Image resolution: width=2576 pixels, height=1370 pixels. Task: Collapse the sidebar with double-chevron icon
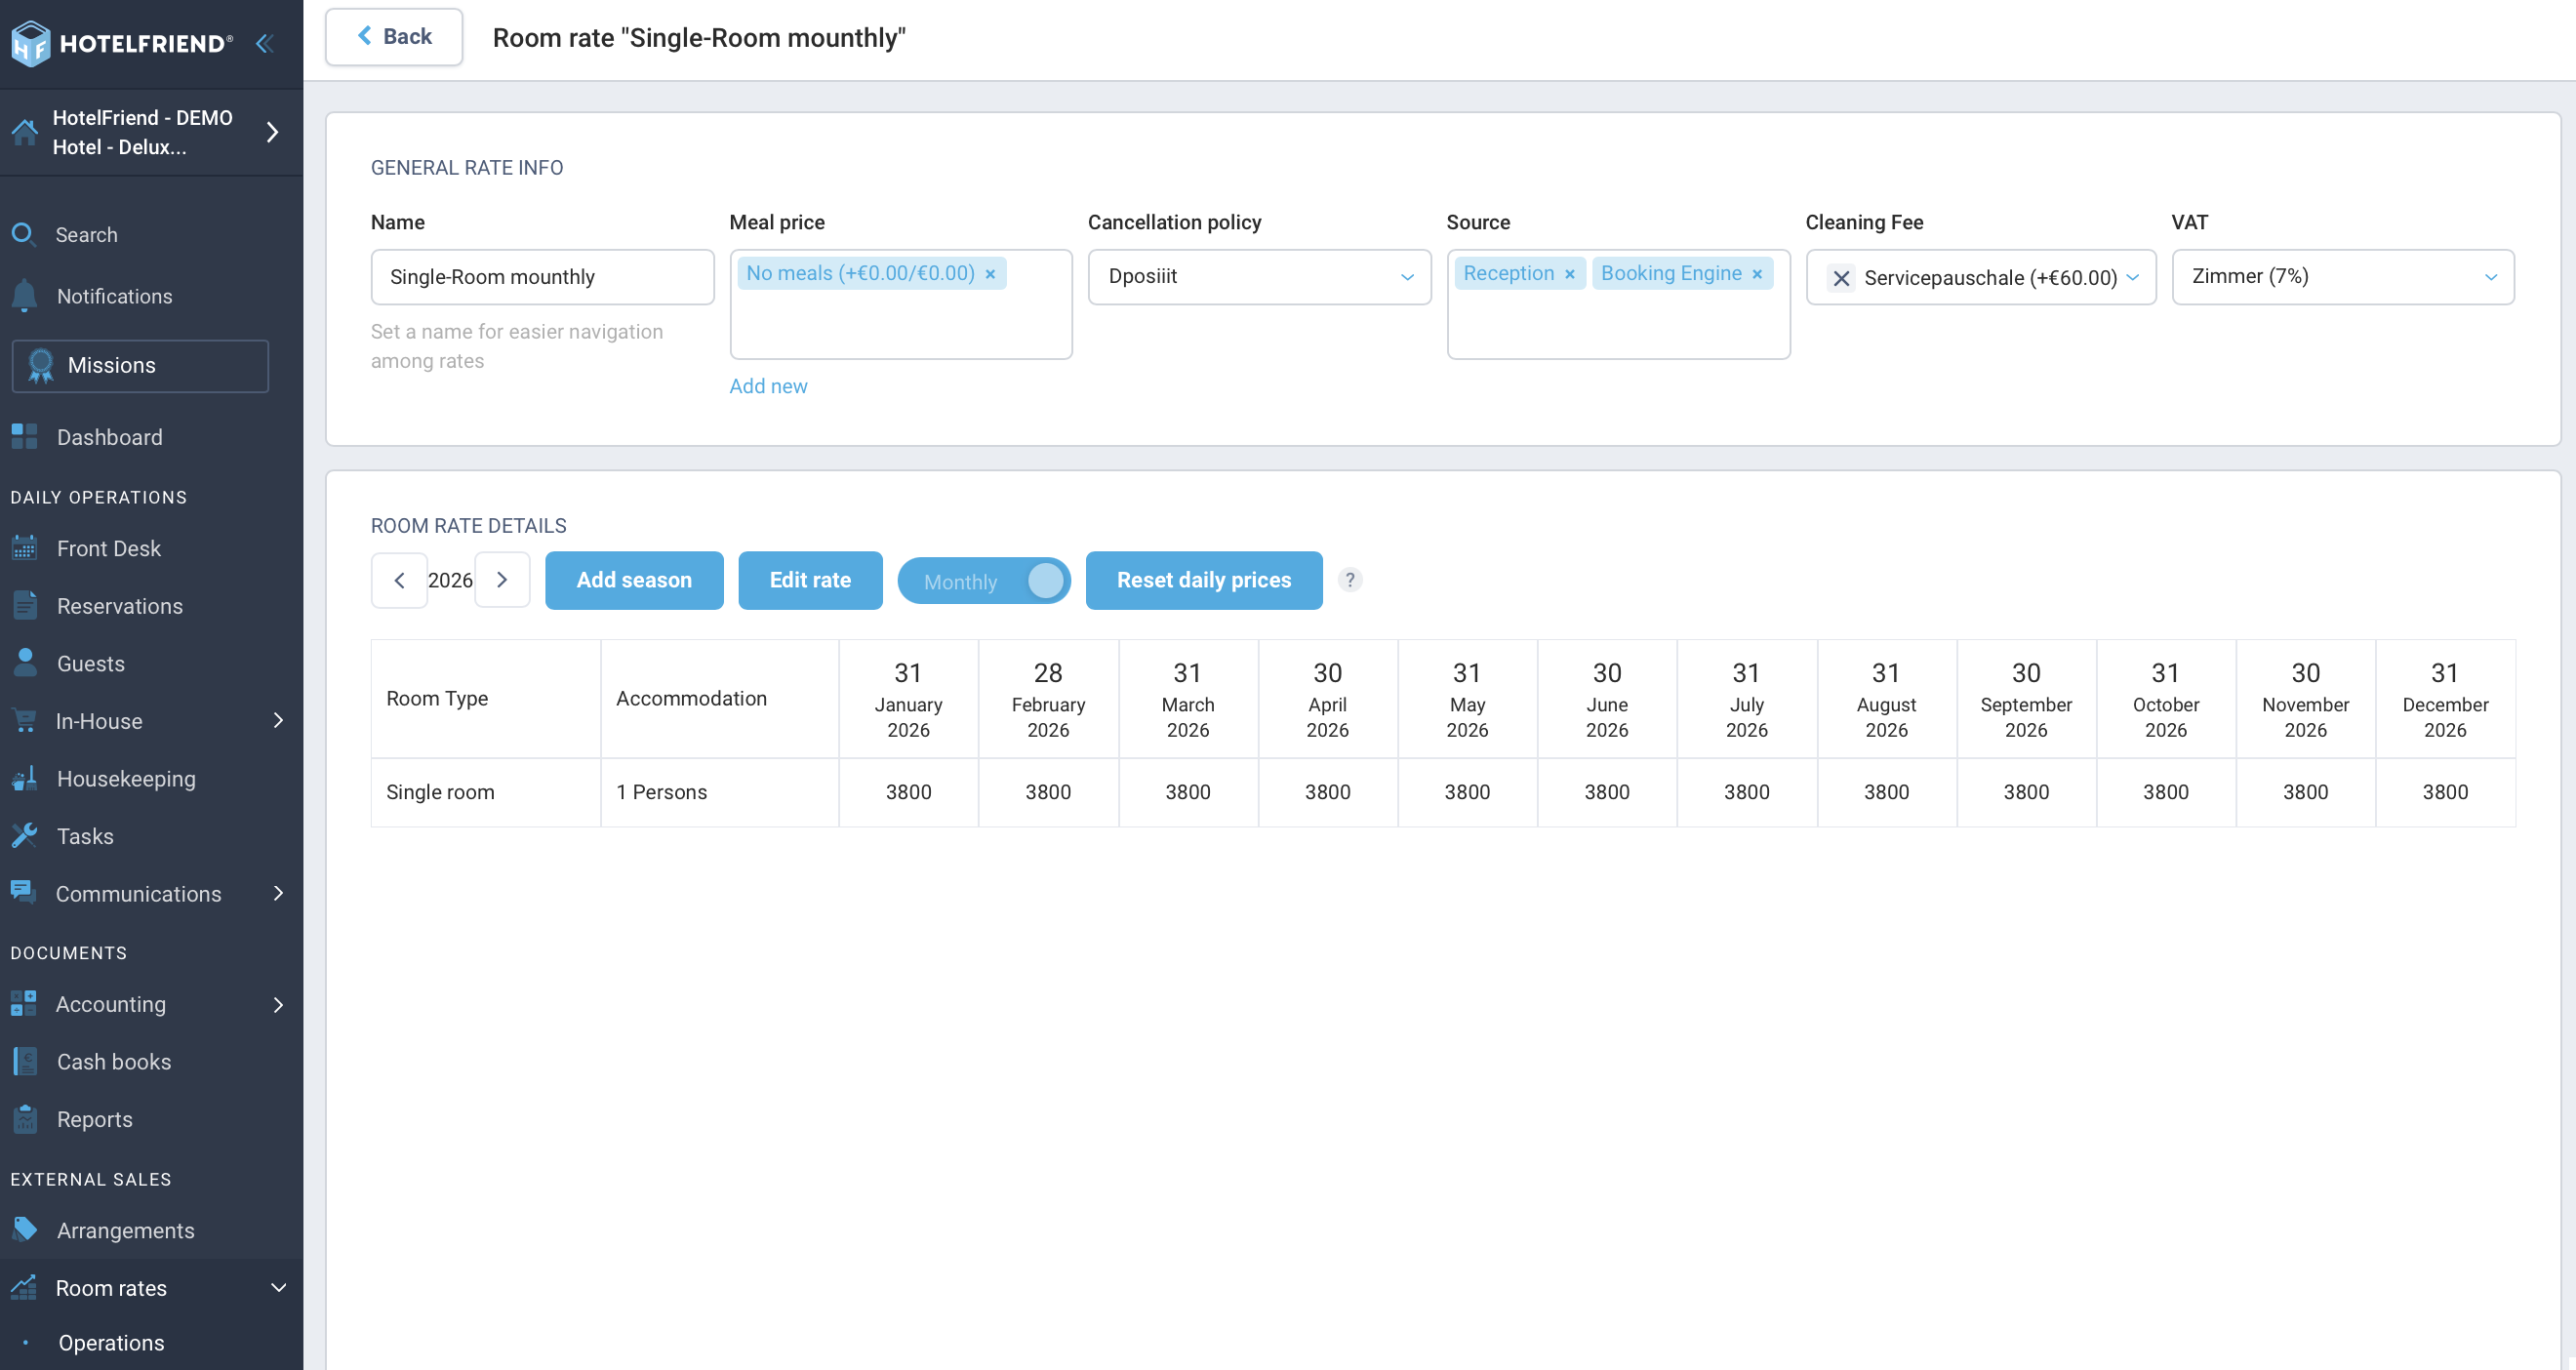[x=265, y=43]
